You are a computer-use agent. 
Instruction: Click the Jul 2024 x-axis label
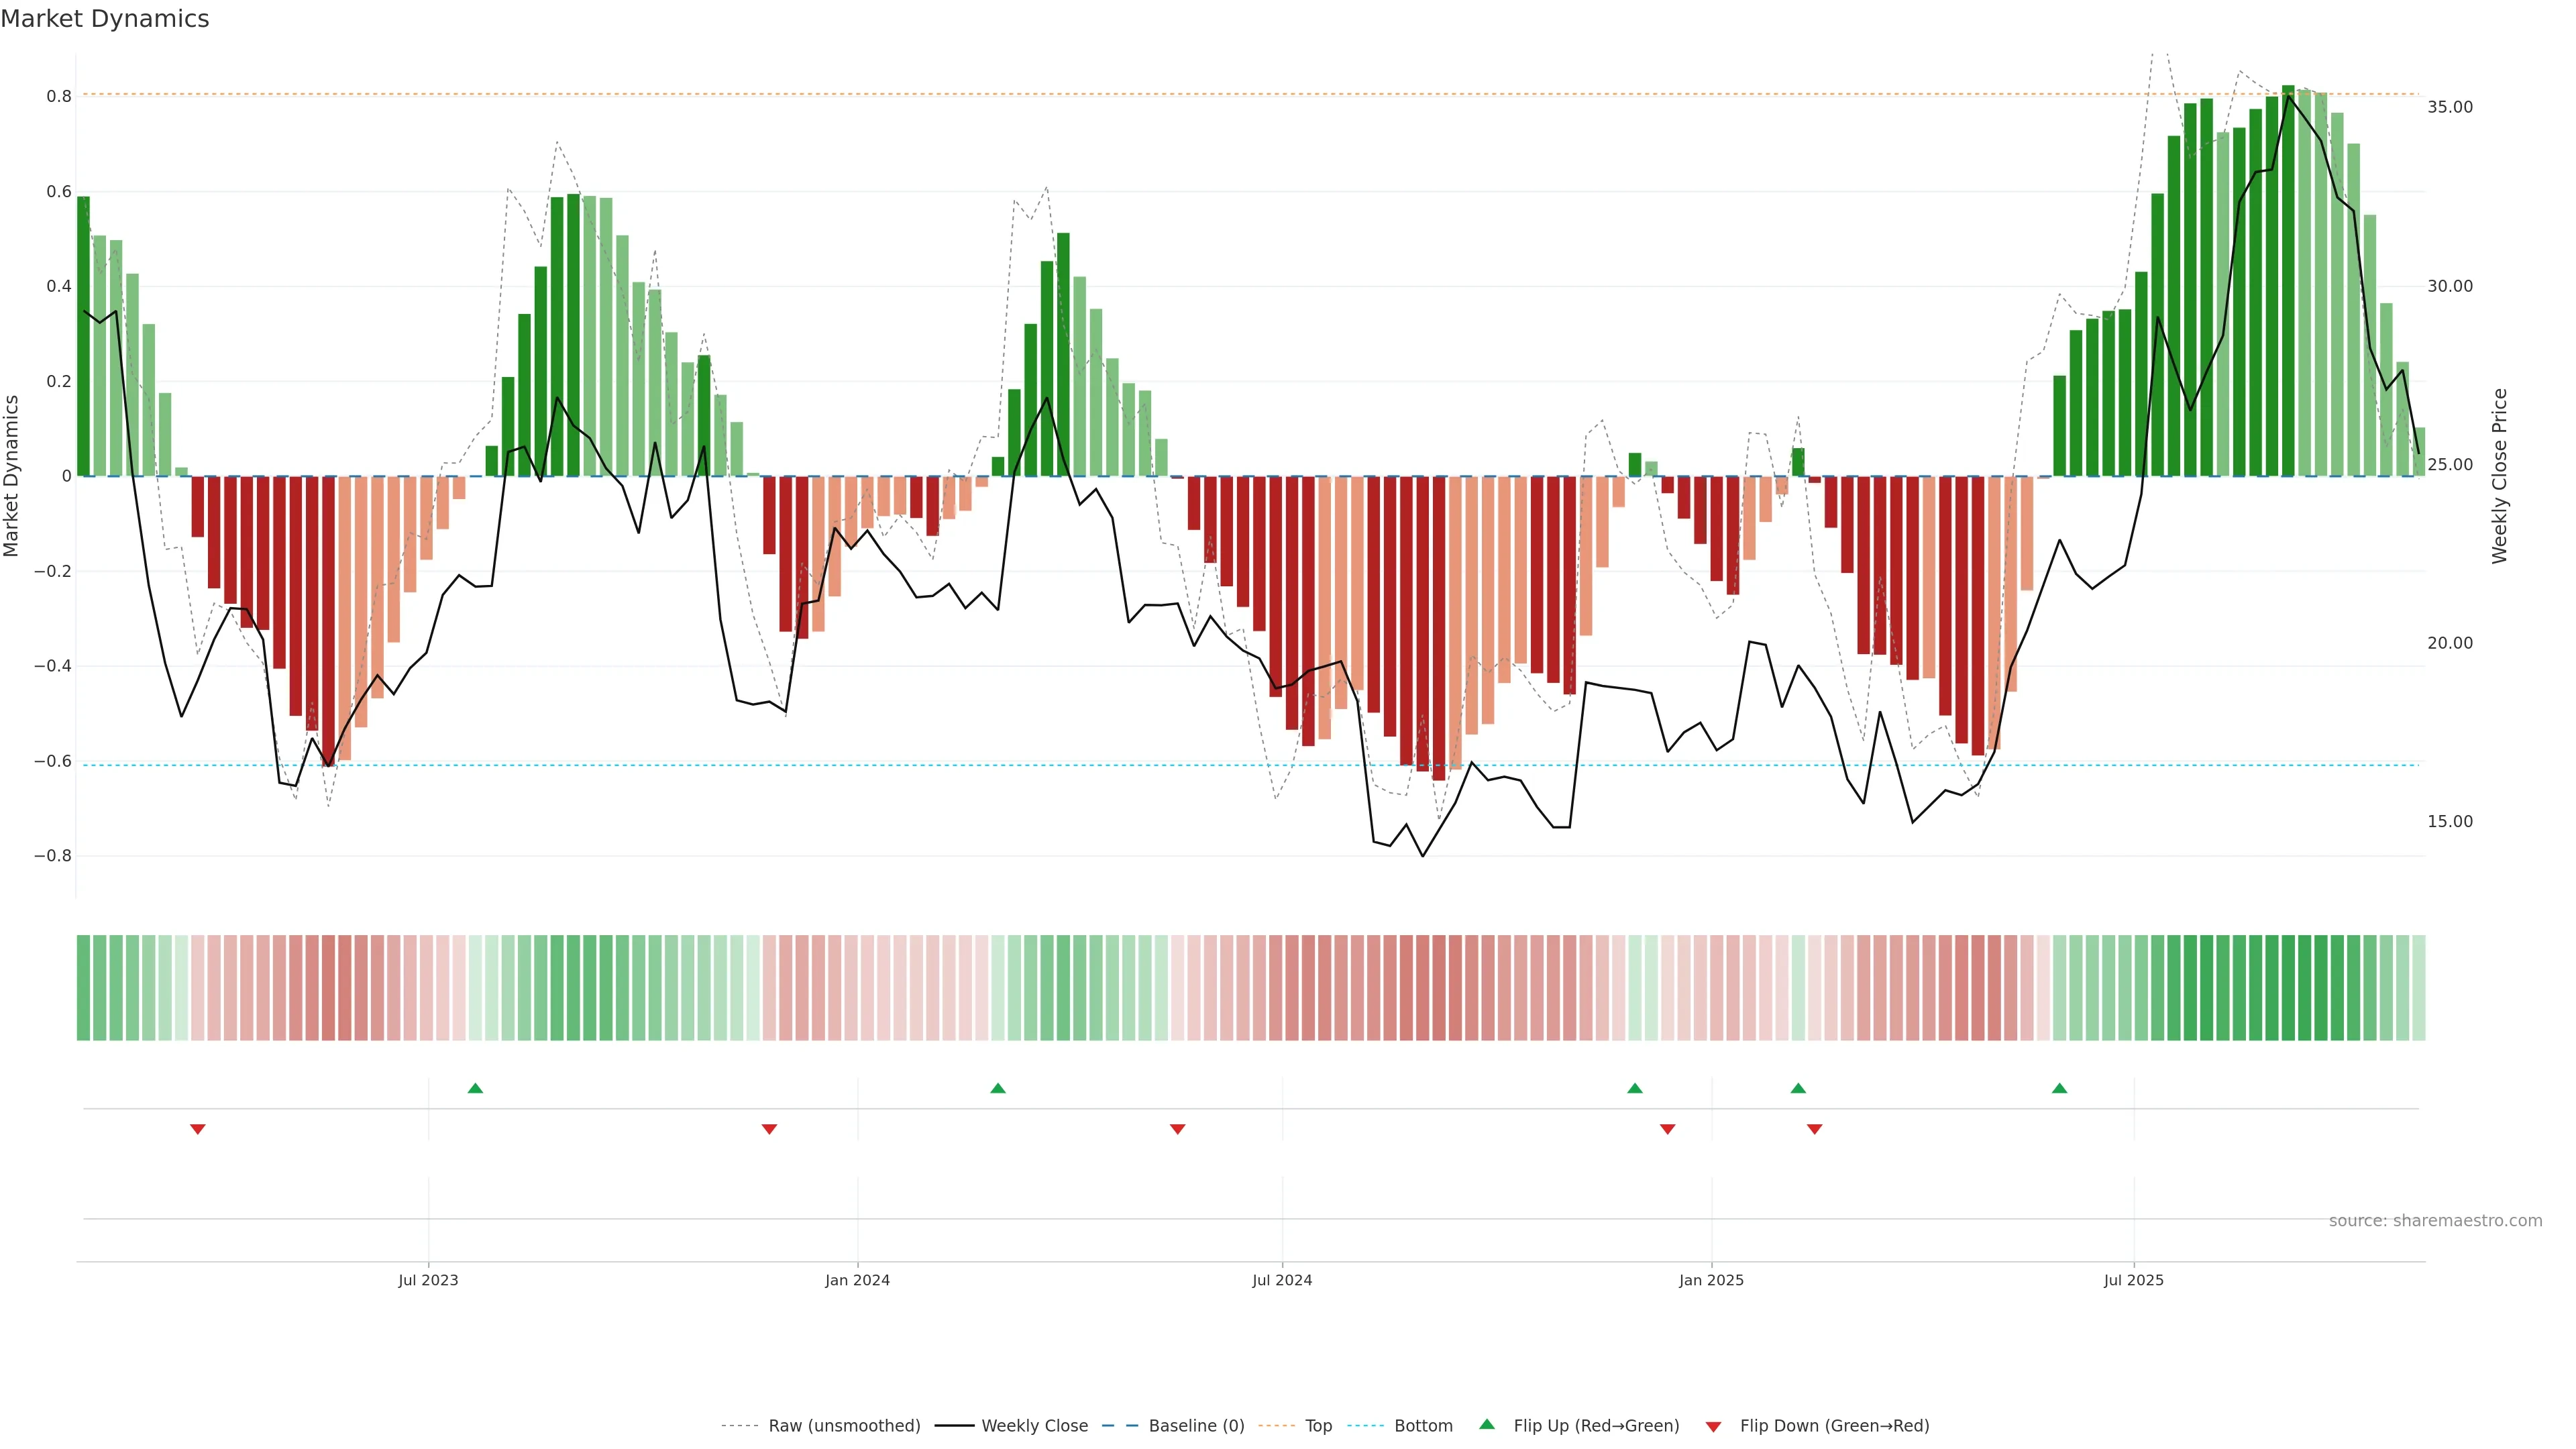(x=1282, y=1280)
